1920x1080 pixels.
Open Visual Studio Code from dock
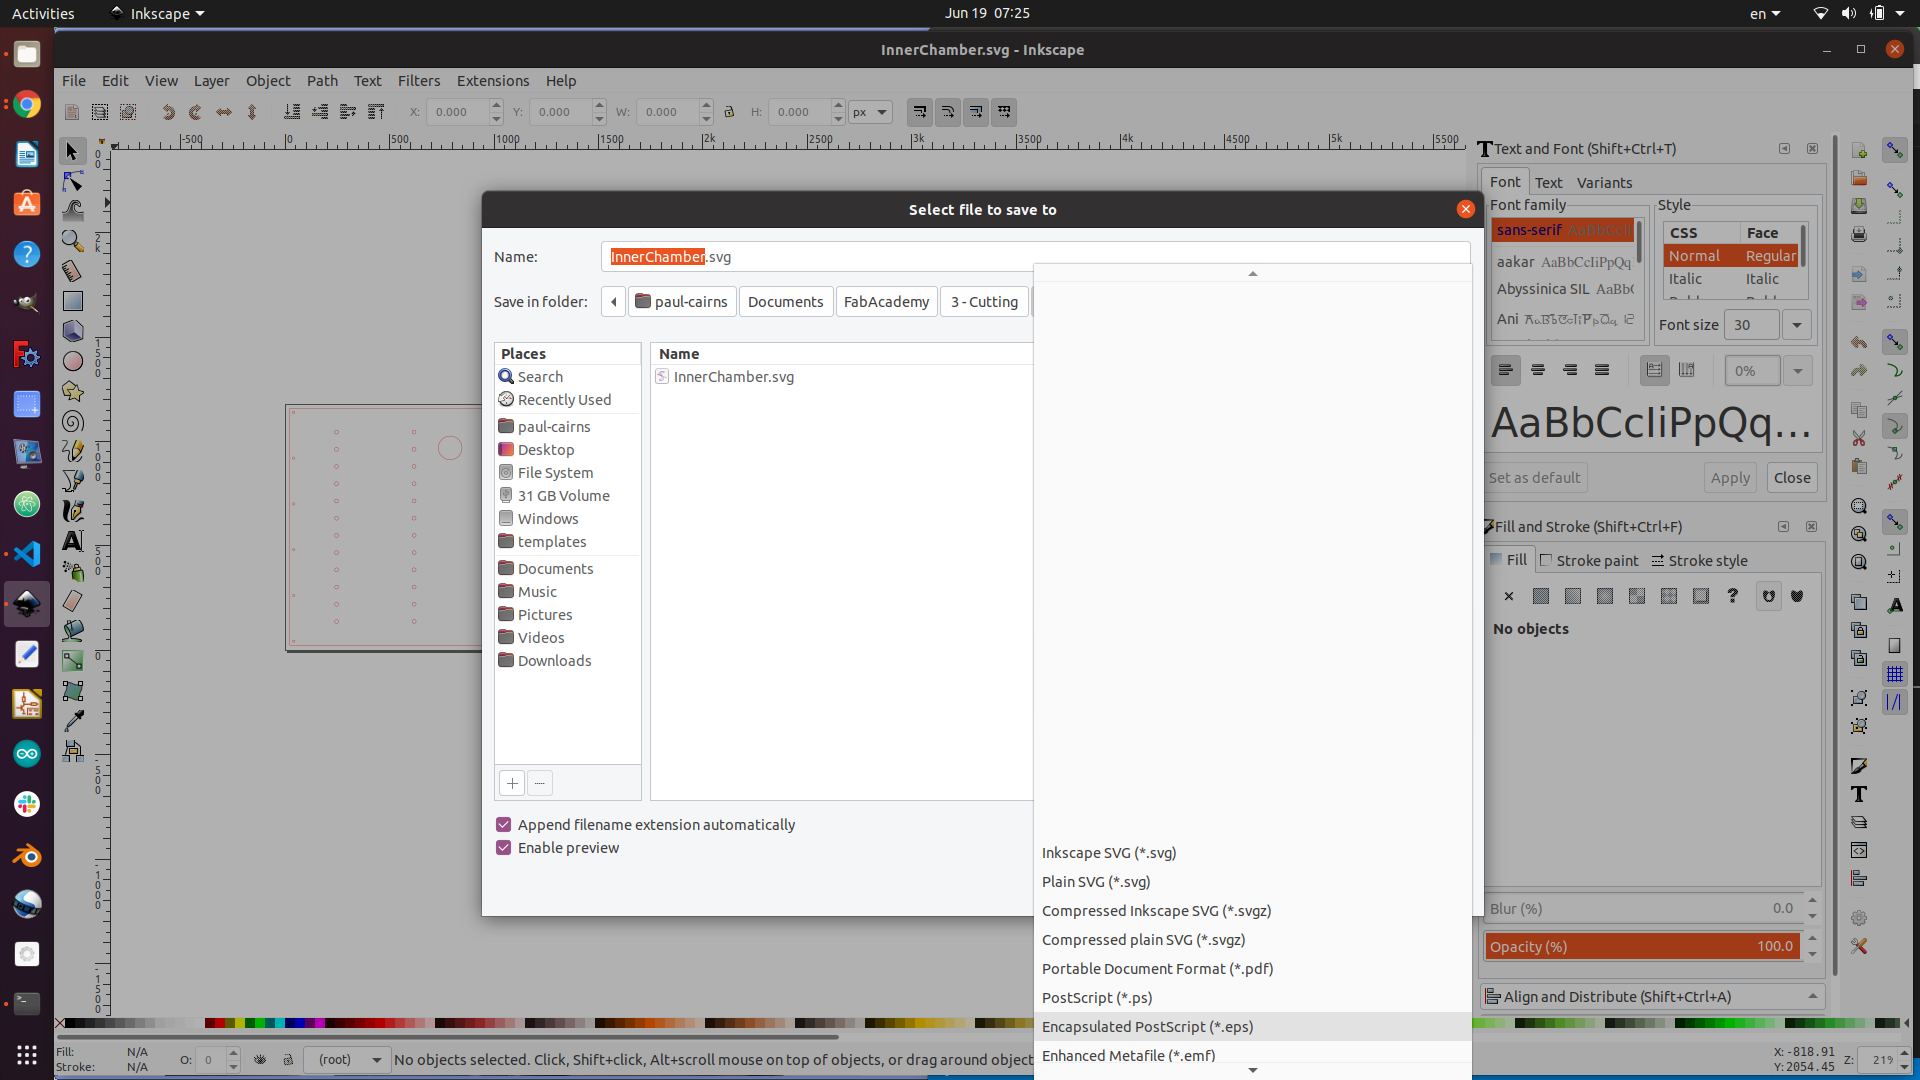(x=27, y=554)
